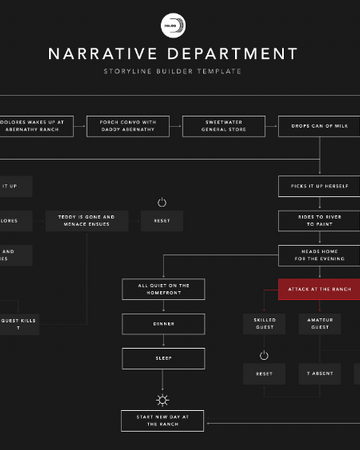Select Skilled Guest node

point(264,324)
